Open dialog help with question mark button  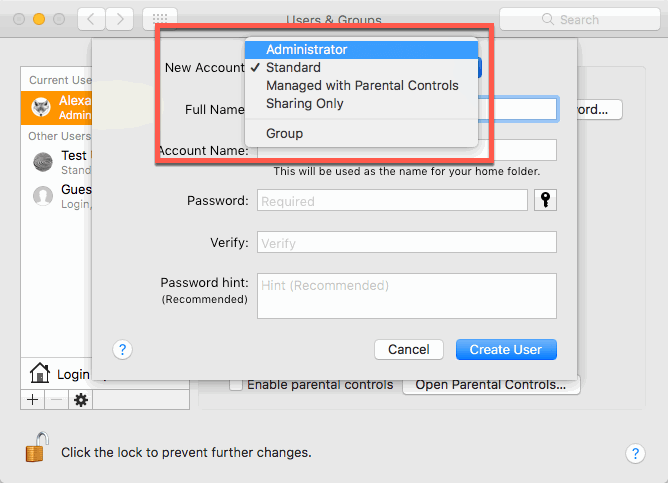(122, 350)
